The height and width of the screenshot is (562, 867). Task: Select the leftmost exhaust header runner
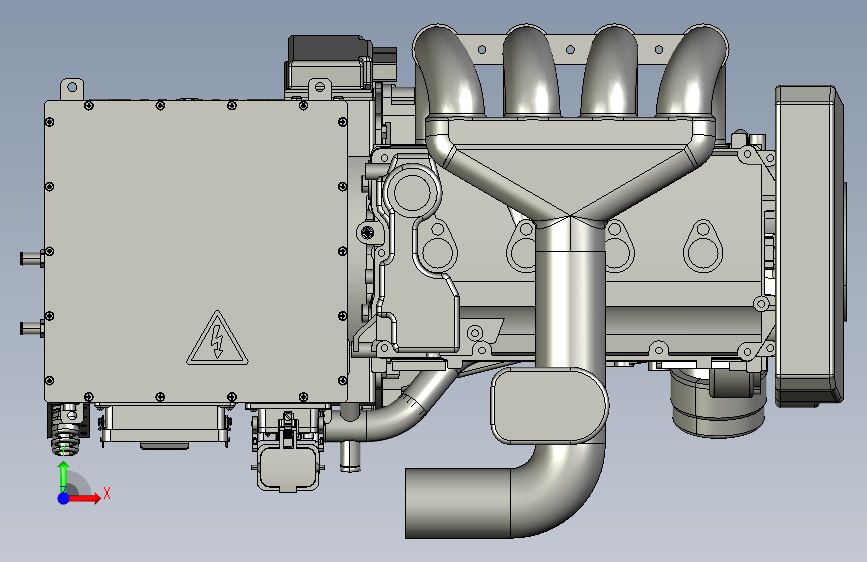click(448, 72)
